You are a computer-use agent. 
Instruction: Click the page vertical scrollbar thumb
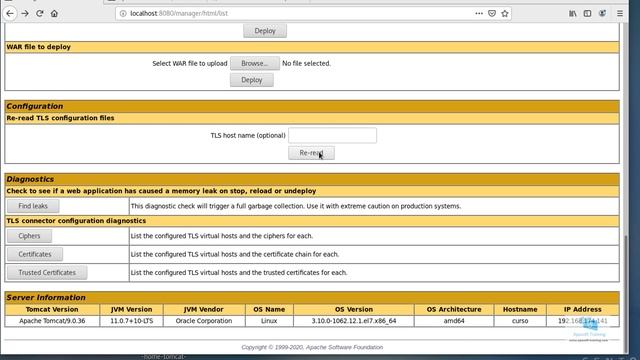(627, 293)
